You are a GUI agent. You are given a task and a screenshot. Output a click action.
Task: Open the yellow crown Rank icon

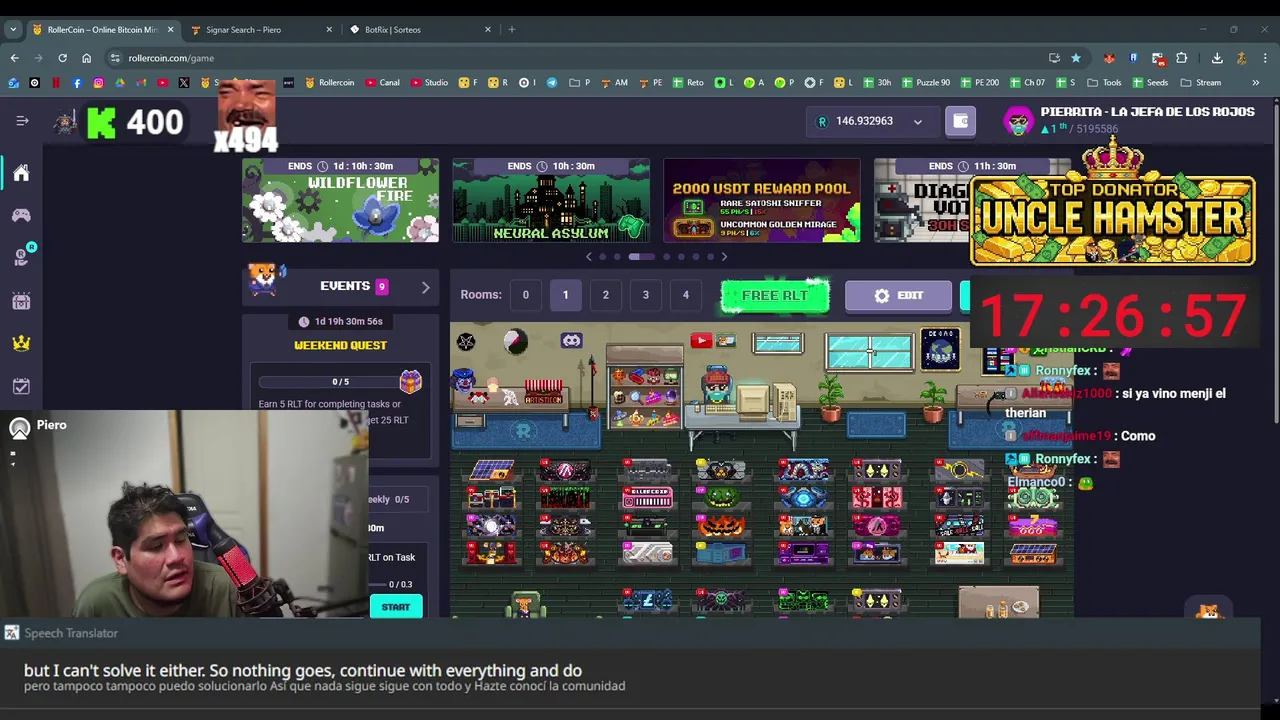21,343
